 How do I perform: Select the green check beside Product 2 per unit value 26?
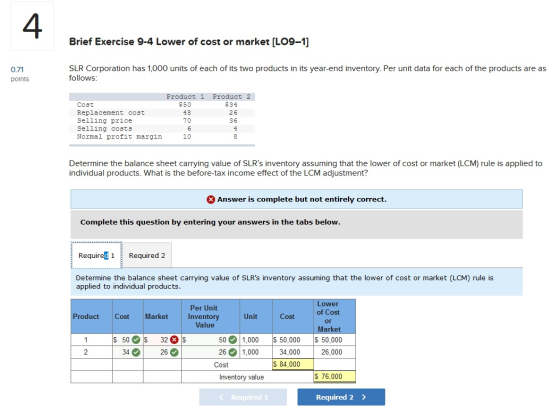click(232, 352)
